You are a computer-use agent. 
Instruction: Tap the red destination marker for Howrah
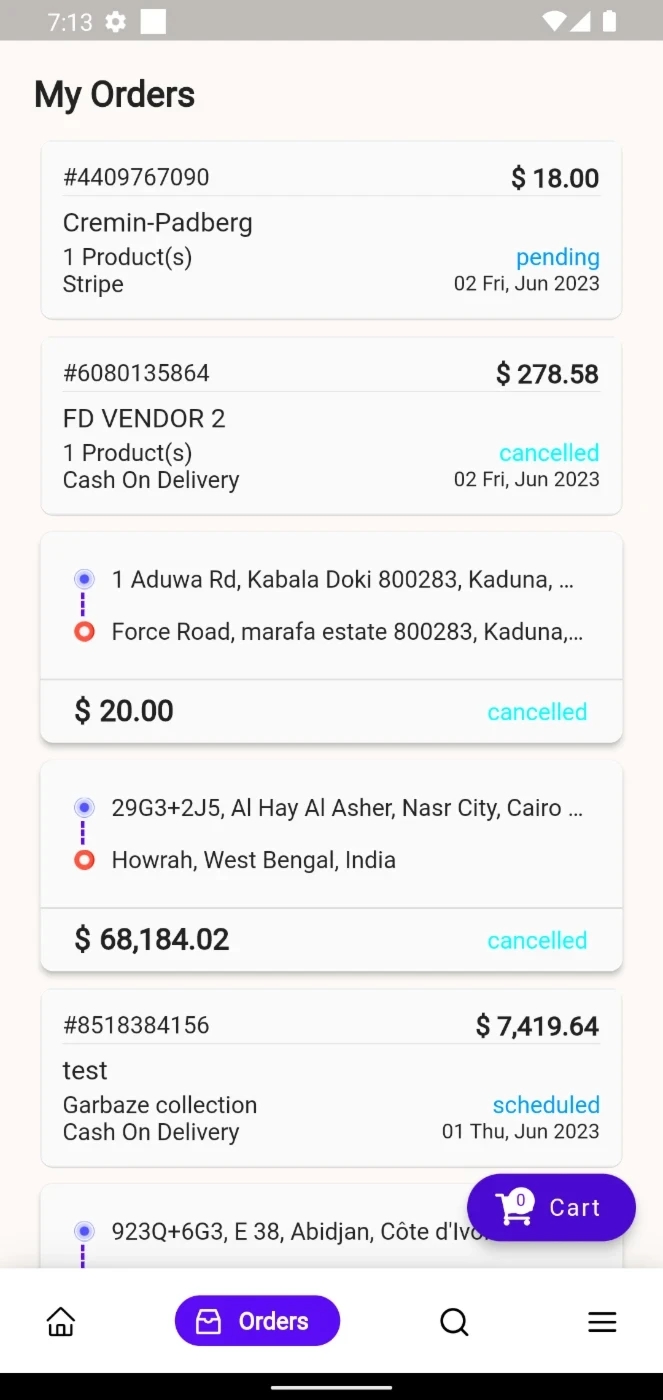click(84, 860)
